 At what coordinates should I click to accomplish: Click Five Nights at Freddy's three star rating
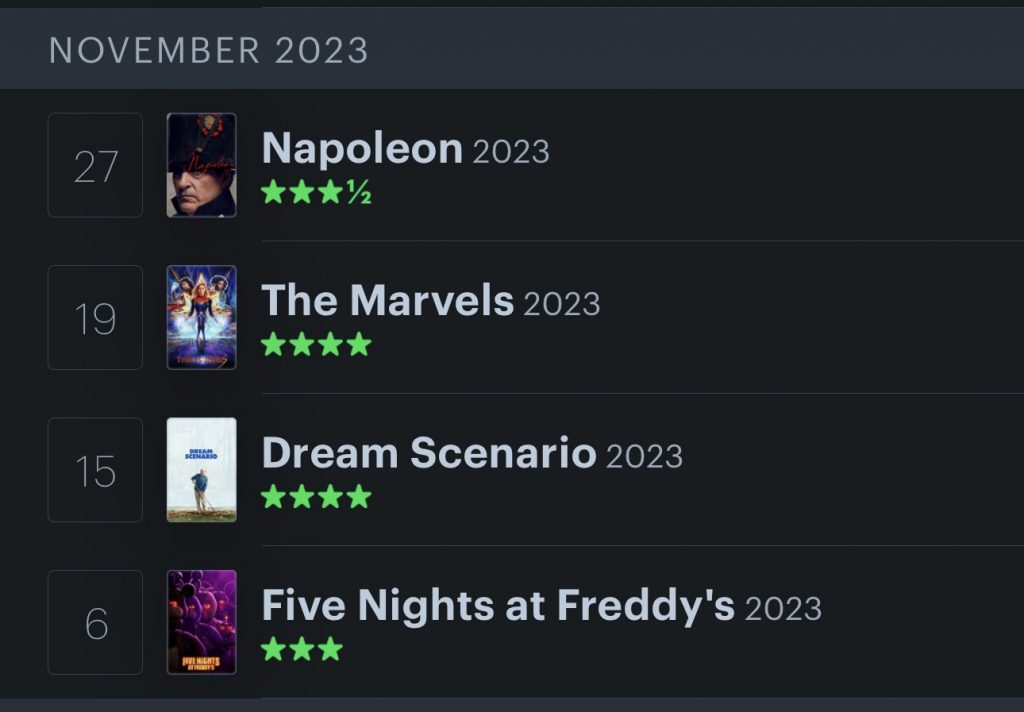click(302, 649)
